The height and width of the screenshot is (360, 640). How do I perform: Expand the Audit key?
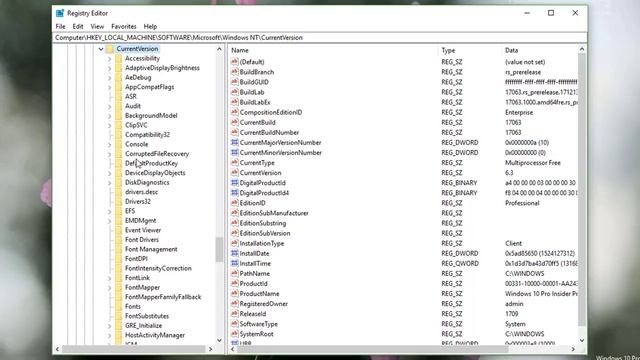(109, 106)
